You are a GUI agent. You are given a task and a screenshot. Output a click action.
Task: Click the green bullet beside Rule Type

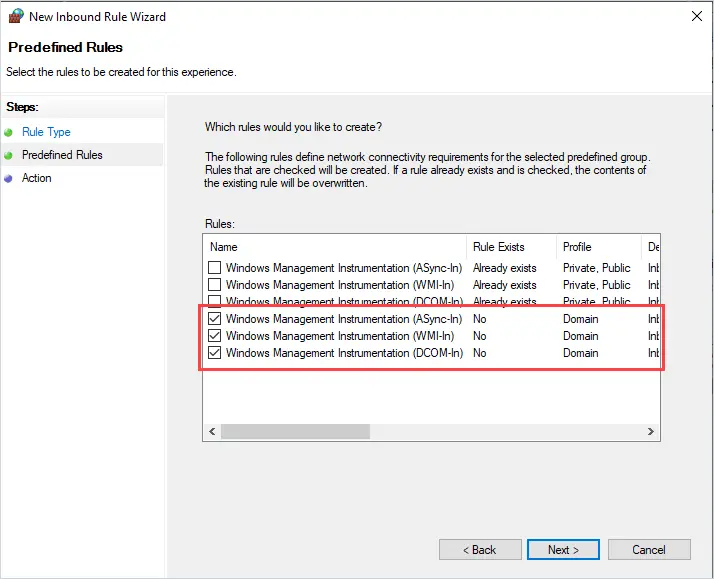[x=8, y=132]
